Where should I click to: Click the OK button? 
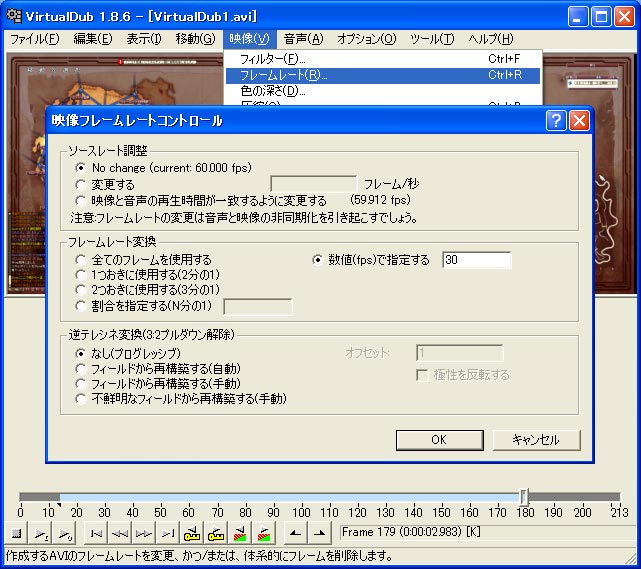click(439, 440)
